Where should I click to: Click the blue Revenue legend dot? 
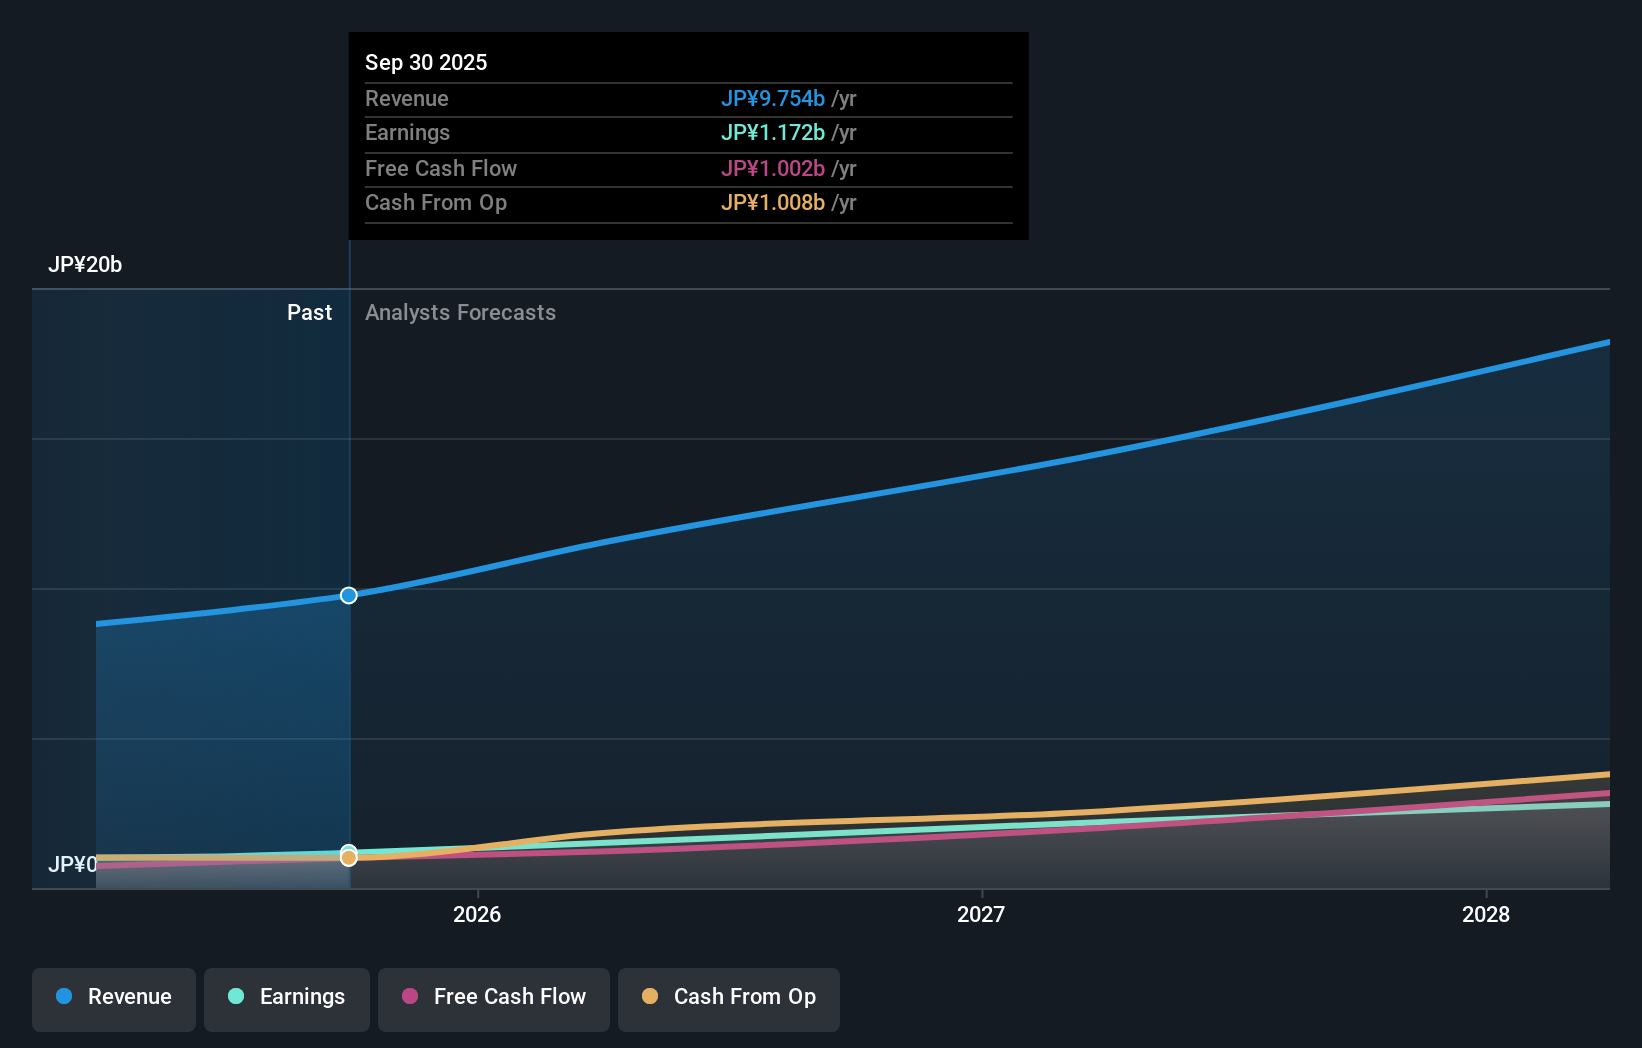[63, 997]
